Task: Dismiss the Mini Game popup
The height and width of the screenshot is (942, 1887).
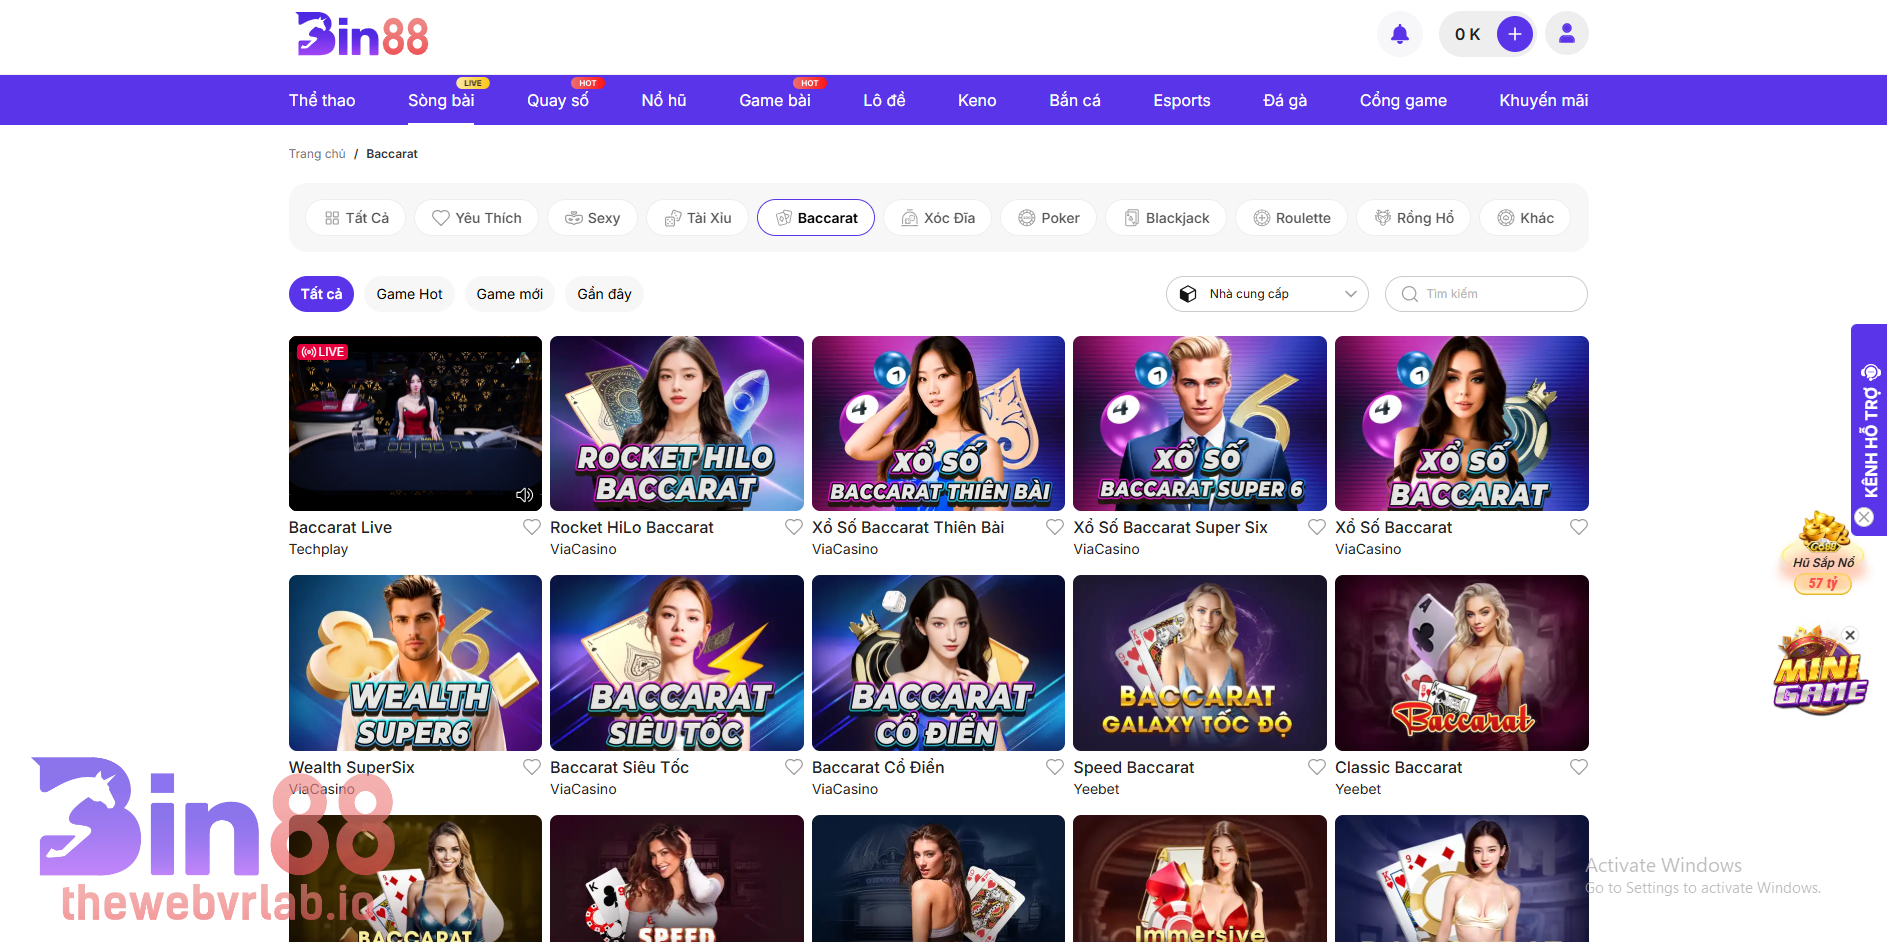Action: click(x=1850, y=635)
